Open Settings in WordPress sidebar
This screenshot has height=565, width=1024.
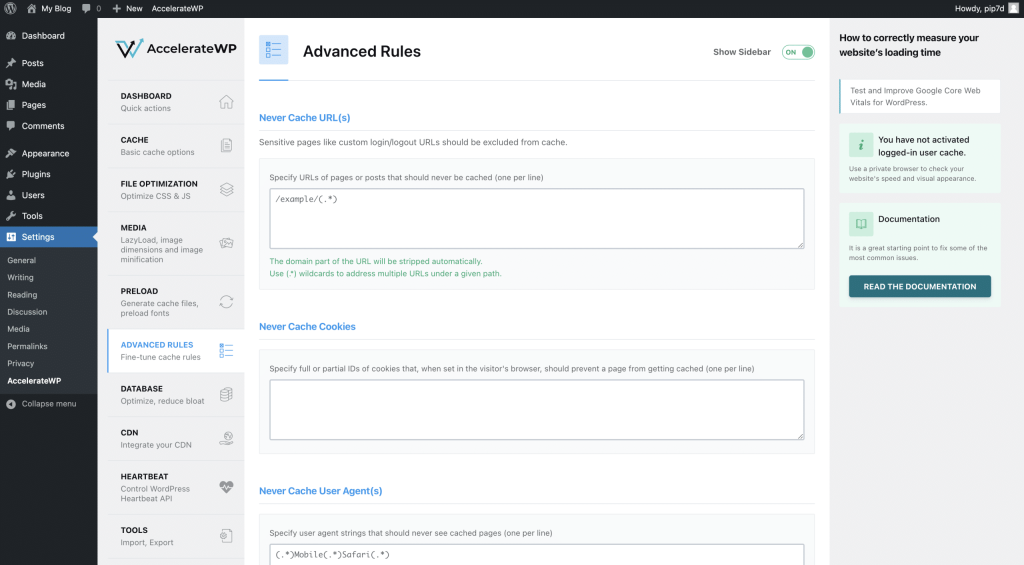(x=48, y=237)
